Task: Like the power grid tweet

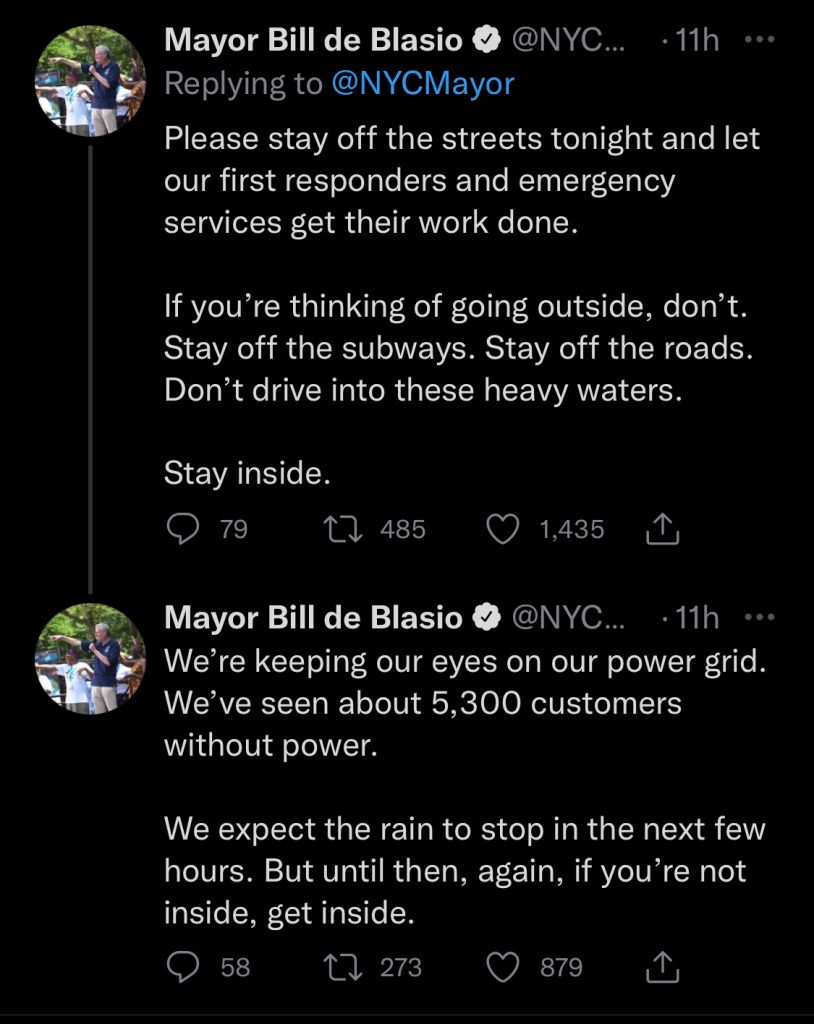Action: [x=501, y=967]
